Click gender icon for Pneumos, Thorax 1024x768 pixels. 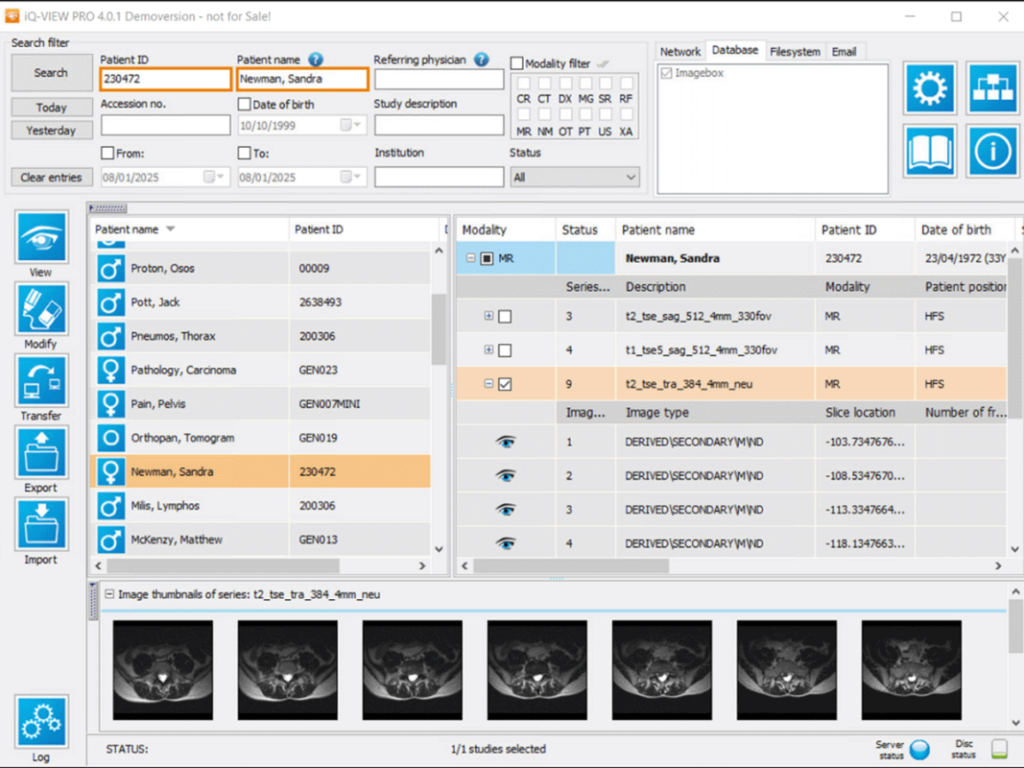click(111, 336)
